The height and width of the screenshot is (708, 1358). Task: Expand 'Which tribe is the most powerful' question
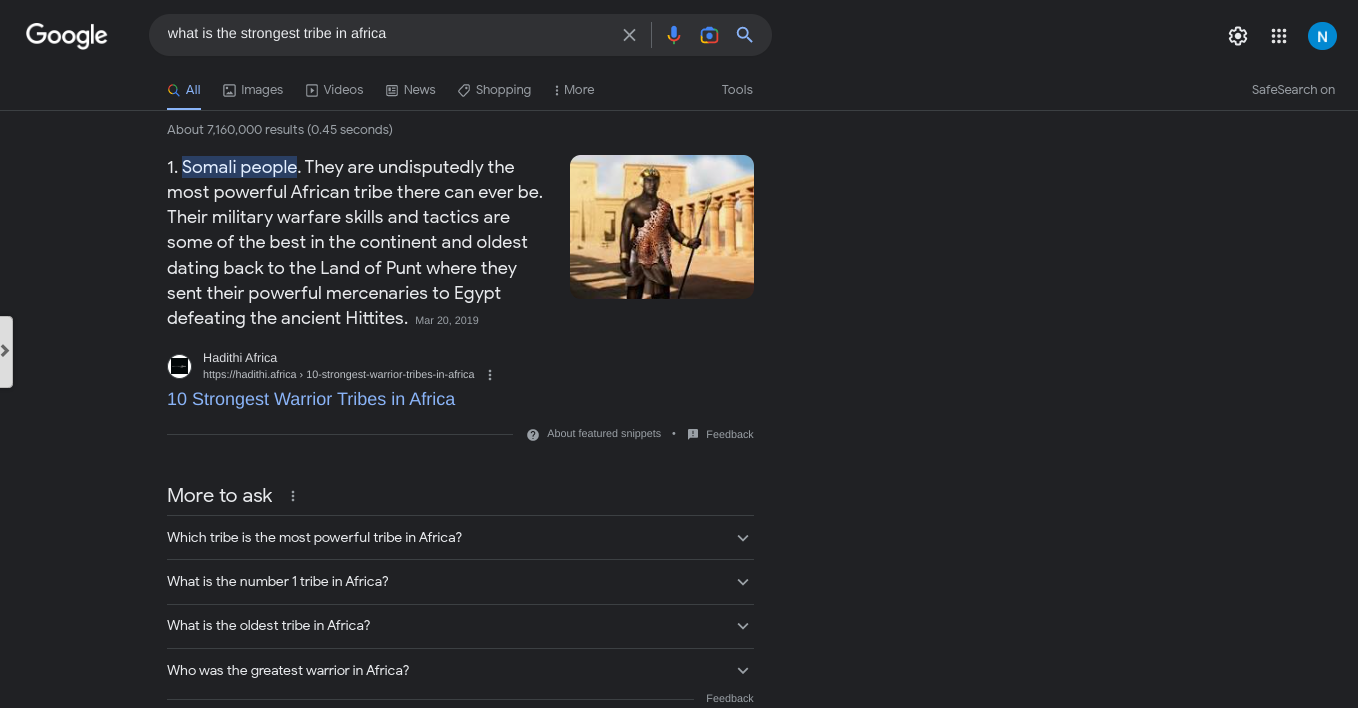pos(460,538)
